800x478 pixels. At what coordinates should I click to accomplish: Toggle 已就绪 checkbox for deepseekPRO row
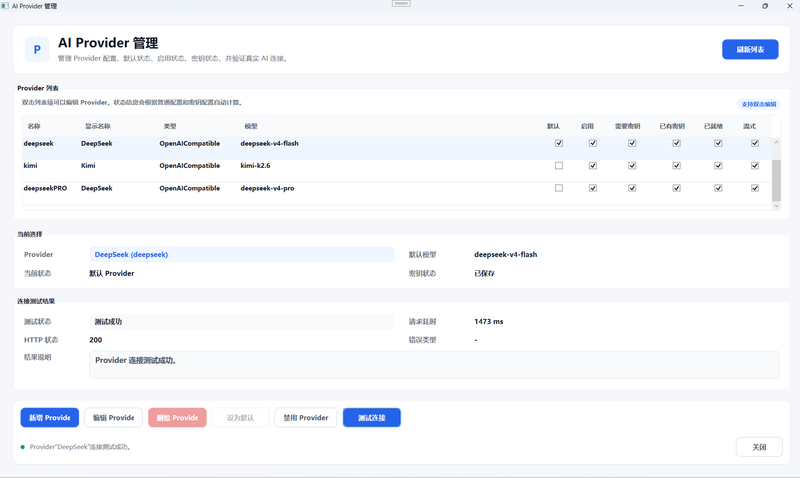click(718, 188)
